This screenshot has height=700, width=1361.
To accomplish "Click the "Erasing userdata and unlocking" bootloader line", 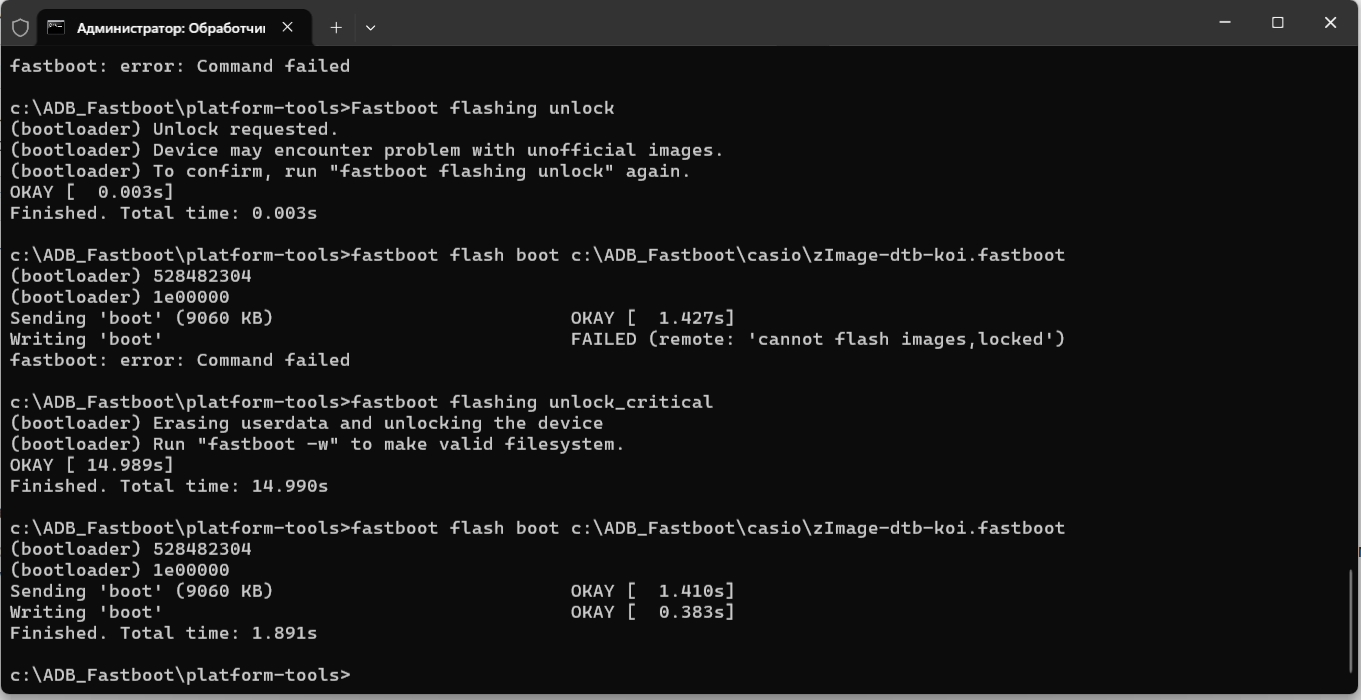I will (307, 423).
